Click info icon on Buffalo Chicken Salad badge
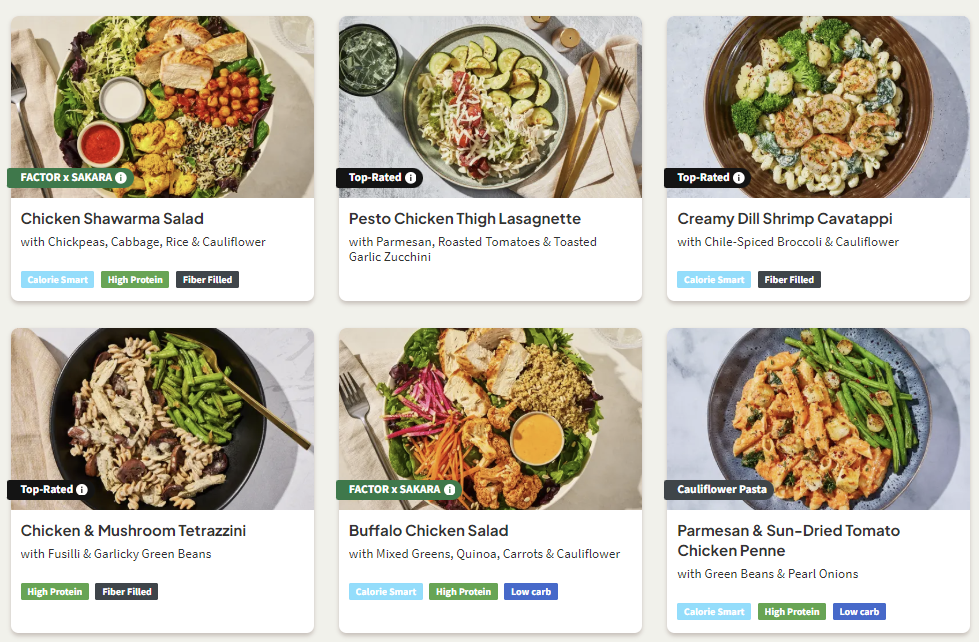This screenshot has height=642, width=979. pyautogui.click(x=449, y=490)
